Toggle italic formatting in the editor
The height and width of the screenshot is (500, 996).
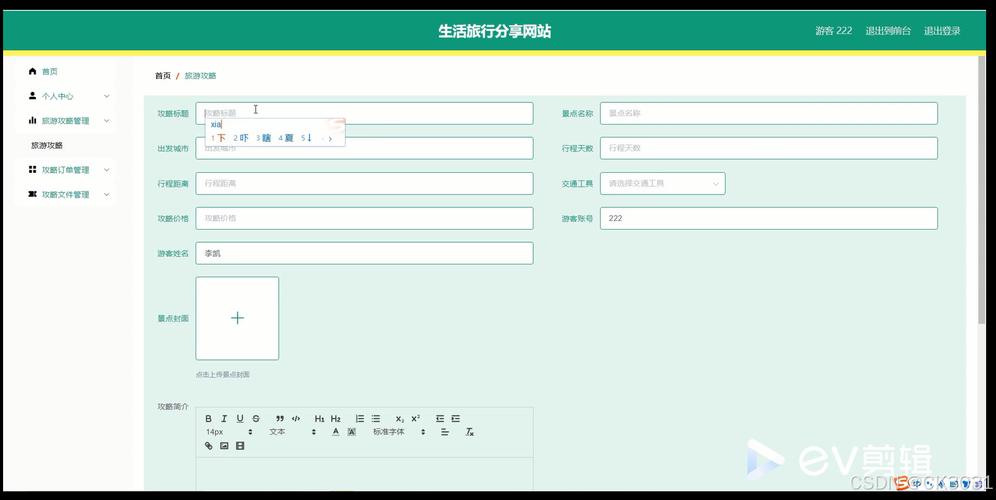224,419
